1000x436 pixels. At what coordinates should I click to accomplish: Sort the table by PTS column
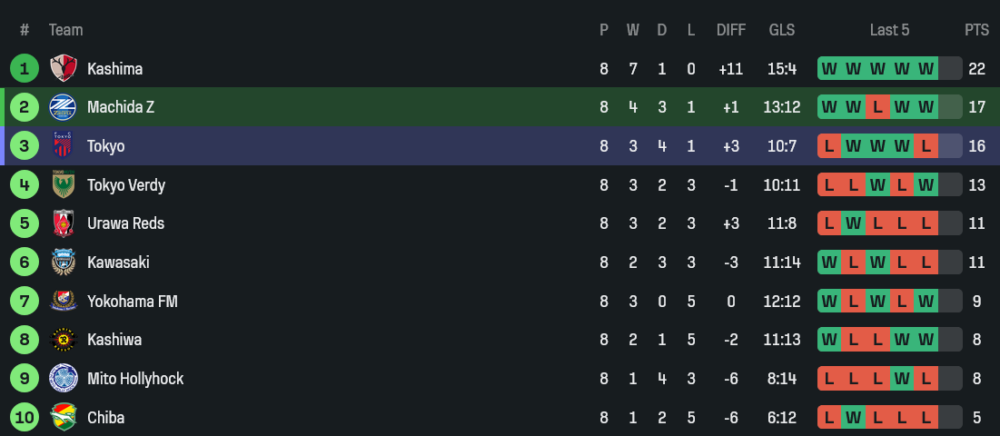point(976,30)
